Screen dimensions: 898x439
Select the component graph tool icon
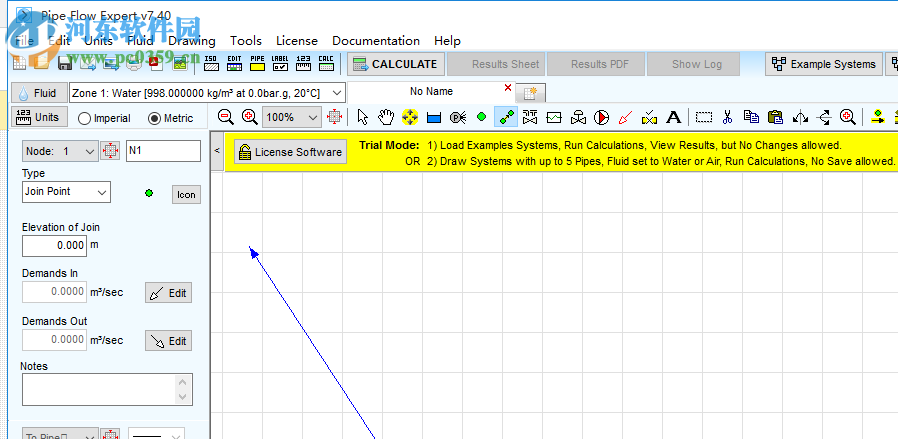[x=554, y=117]
